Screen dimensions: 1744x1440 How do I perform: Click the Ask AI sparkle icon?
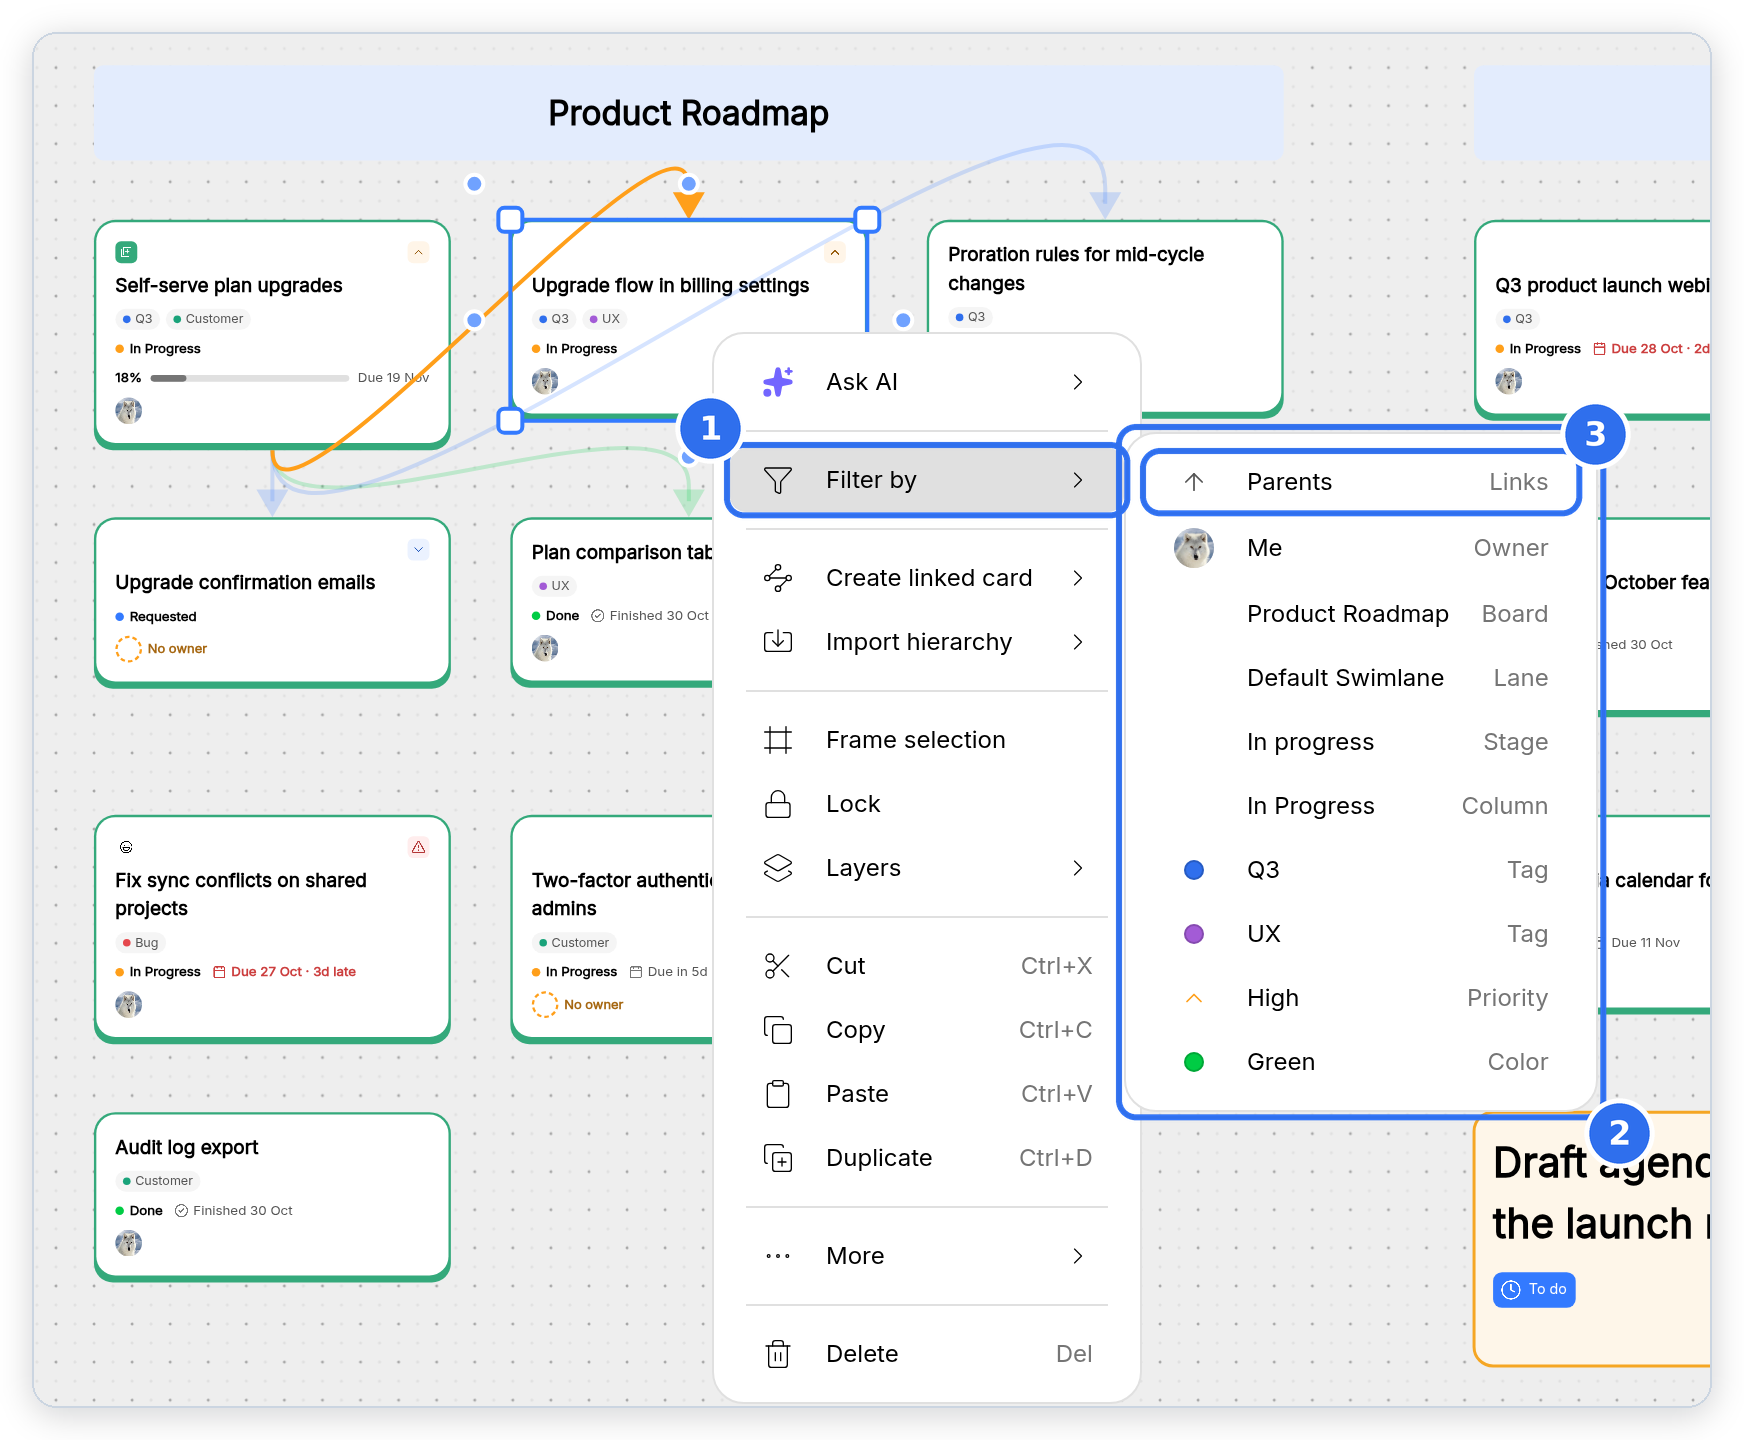tap(778, 382)
